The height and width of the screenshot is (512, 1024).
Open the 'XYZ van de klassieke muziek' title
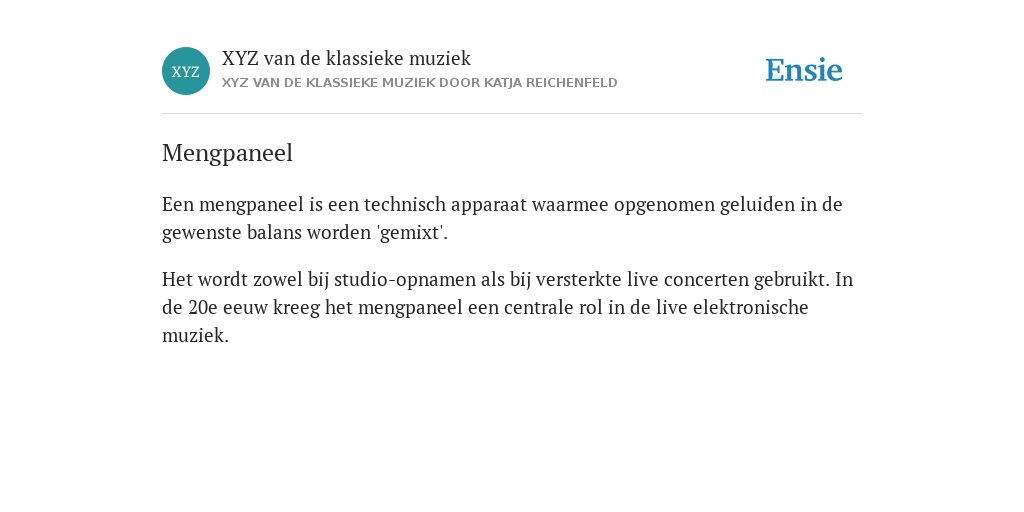tap(346, 58)
